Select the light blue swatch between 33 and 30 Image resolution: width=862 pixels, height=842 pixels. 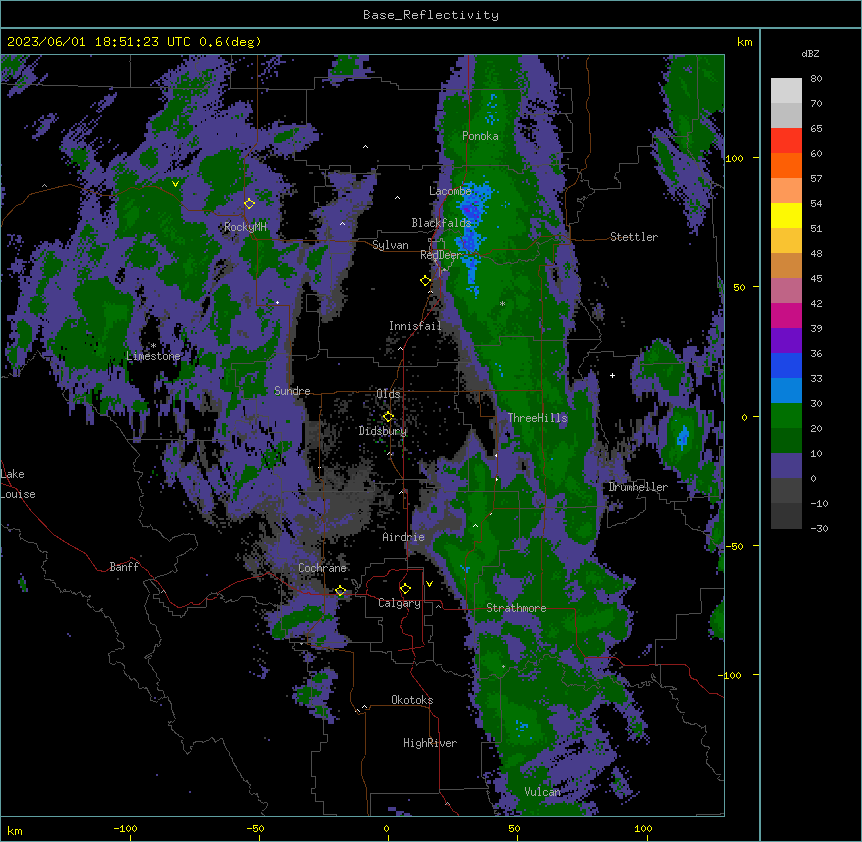786,391
